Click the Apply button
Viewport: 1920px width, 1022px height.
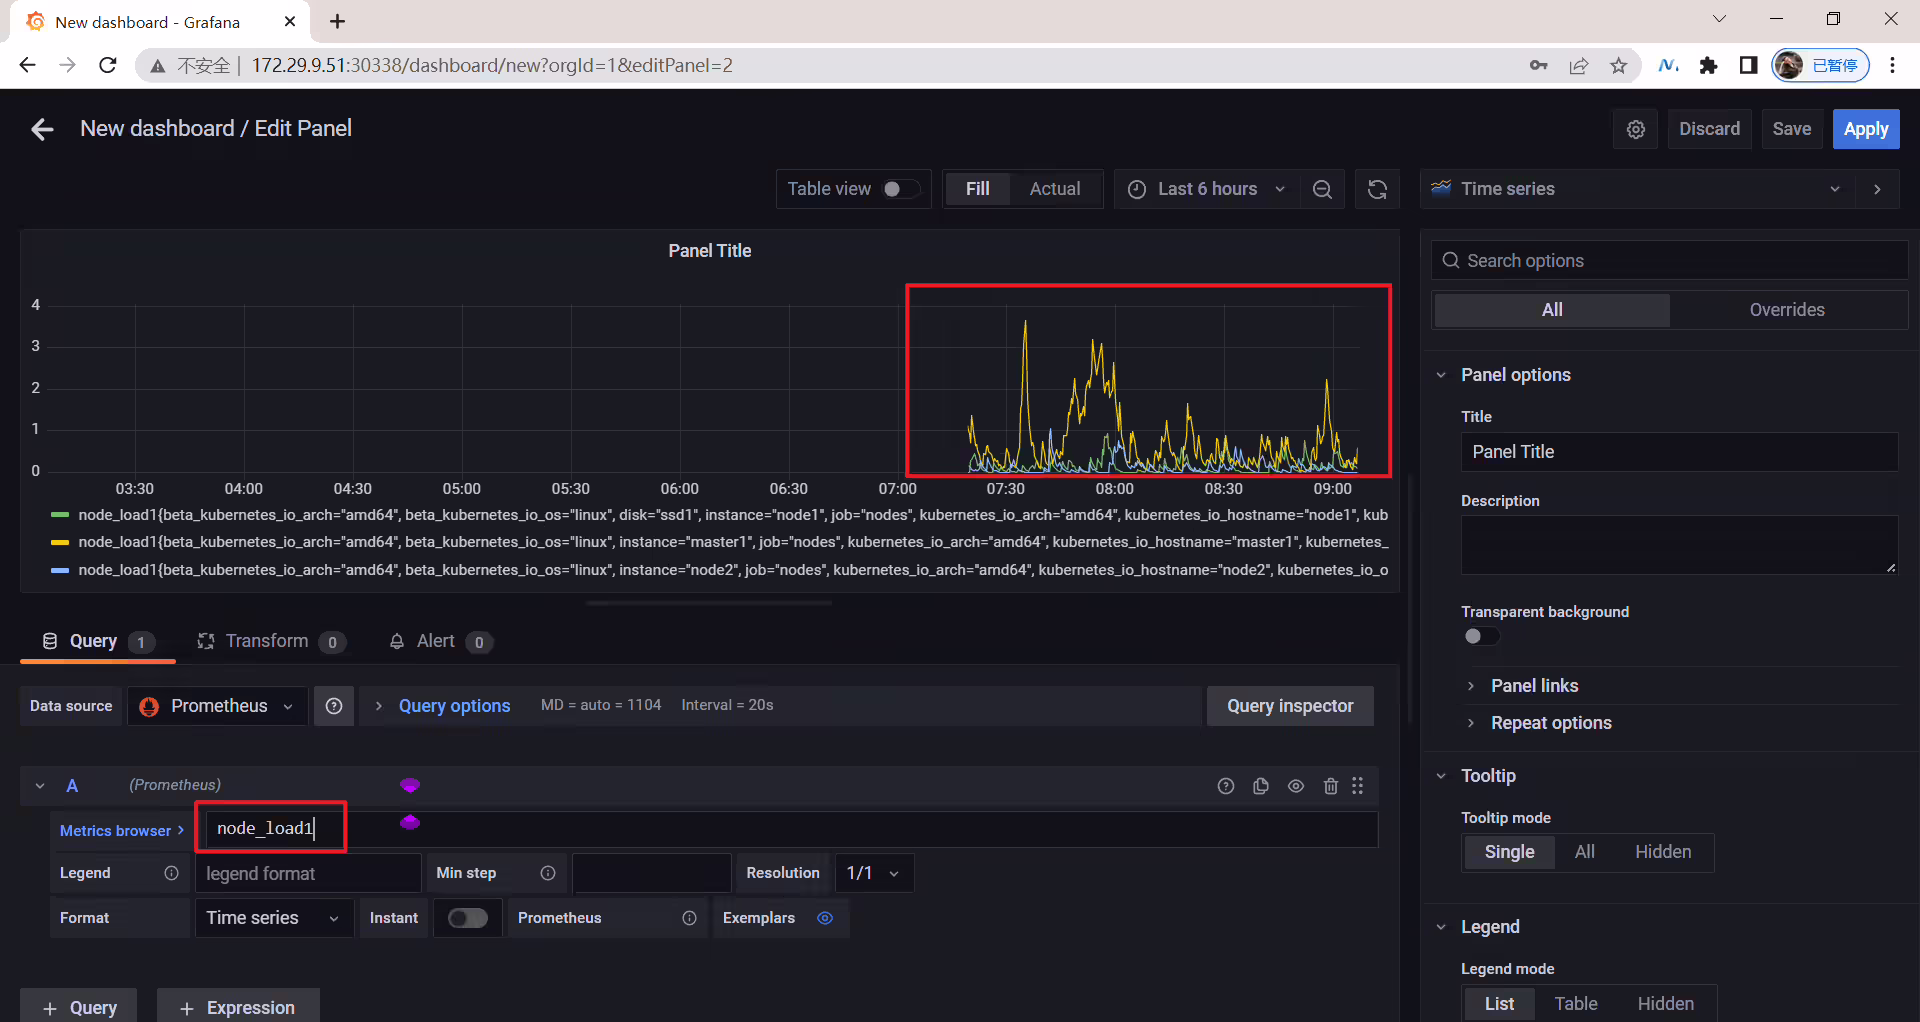[x=1866, y=129]
